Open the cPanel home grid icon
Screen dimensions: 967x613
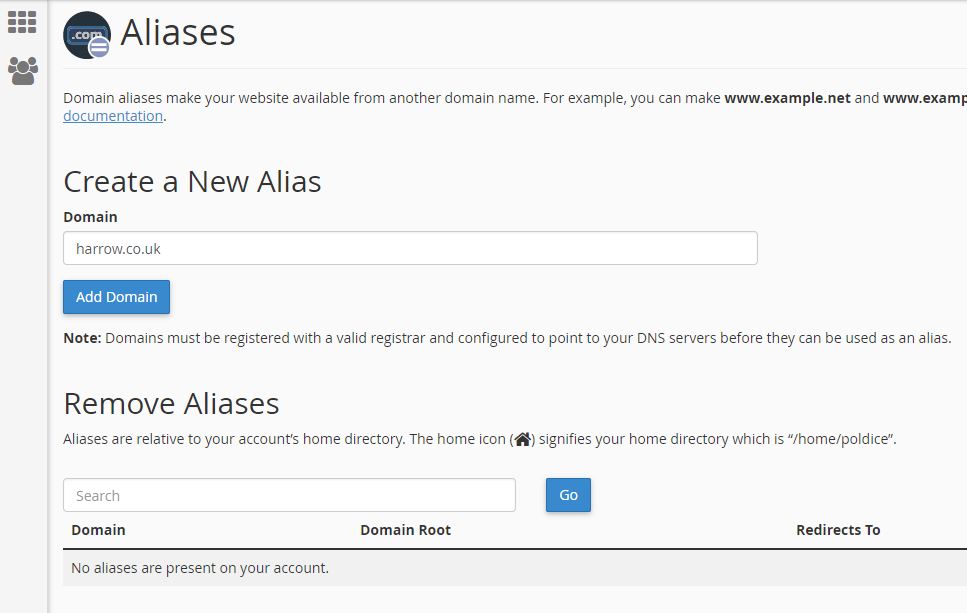[22, 22]
